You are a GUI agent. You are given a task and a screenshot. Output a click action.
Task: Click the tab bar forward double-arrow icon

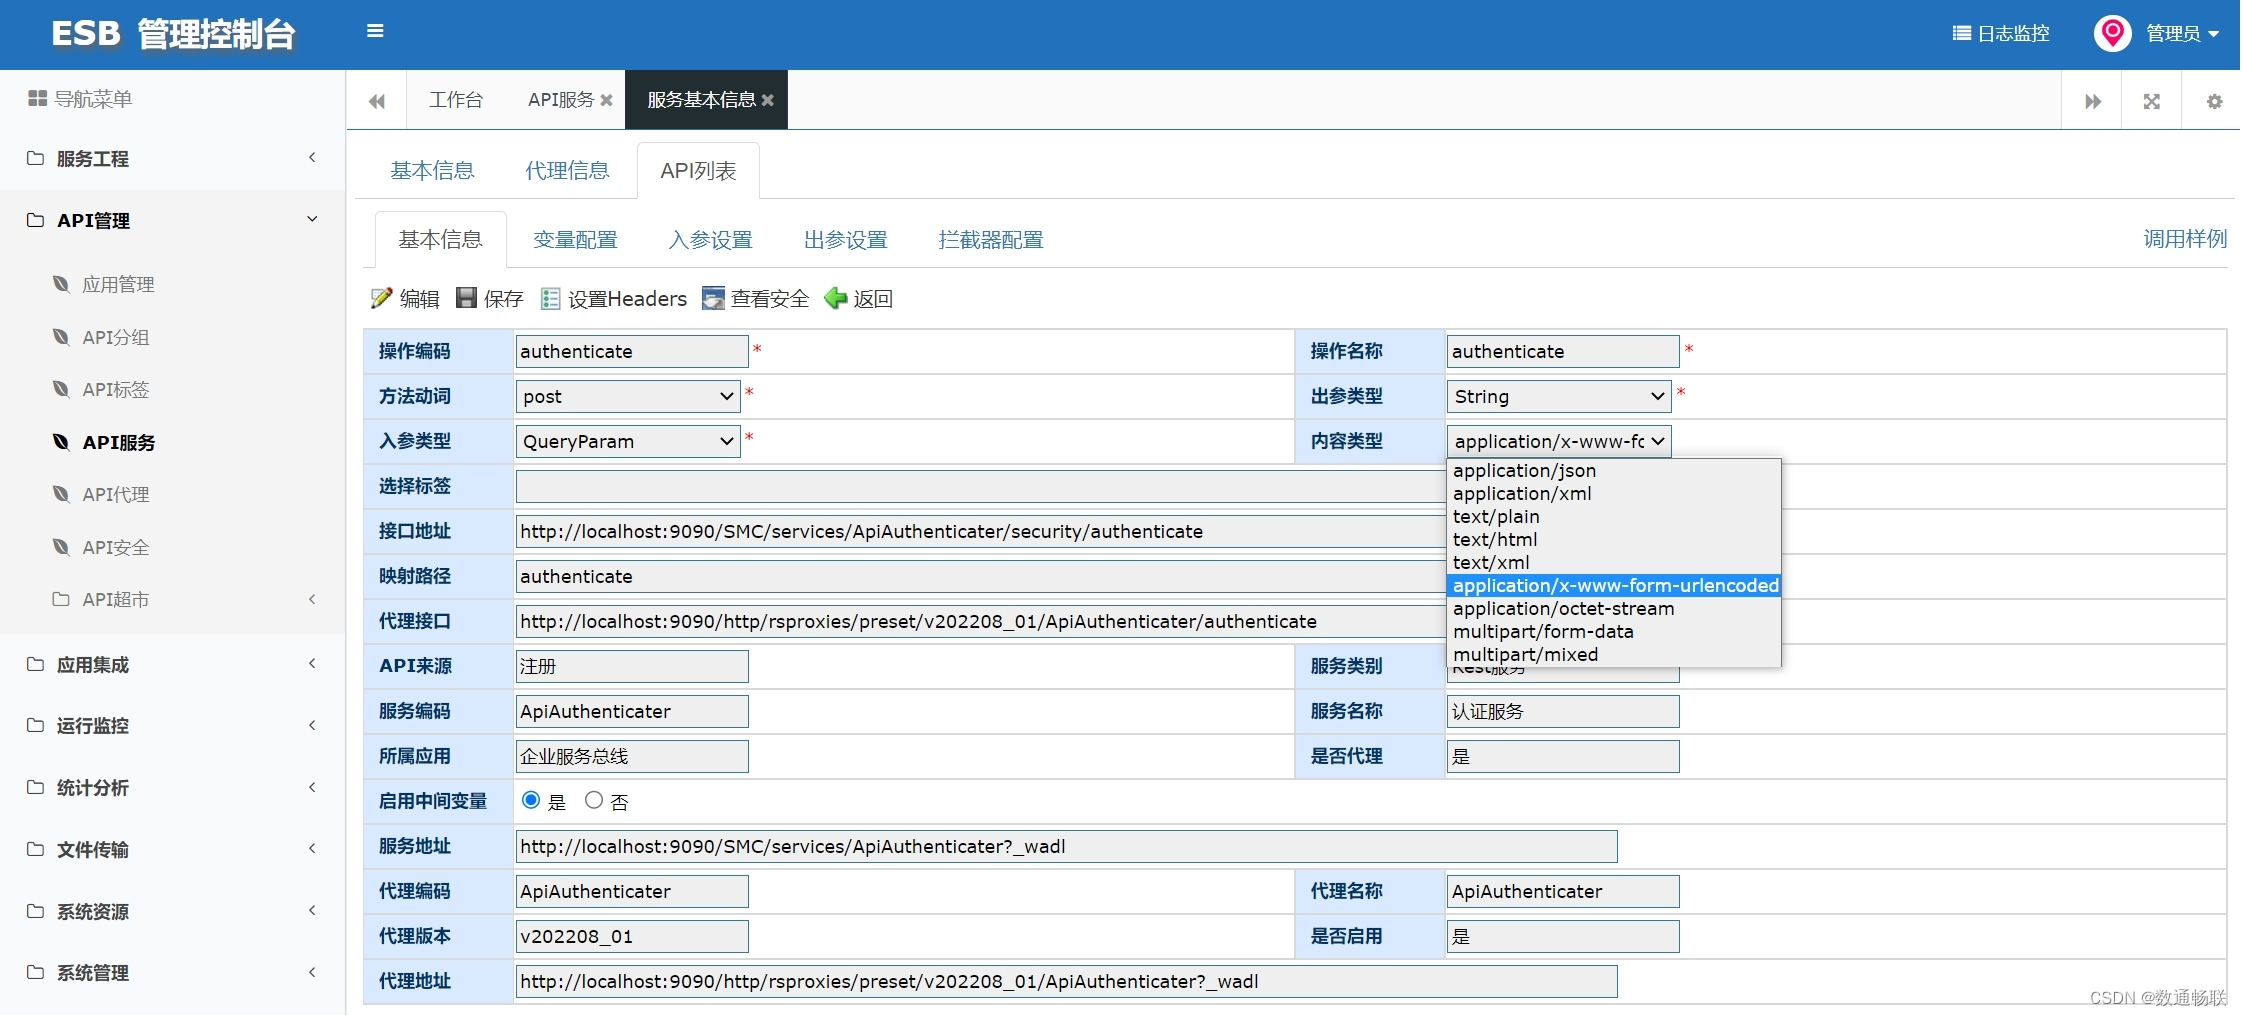point(2093,101)
